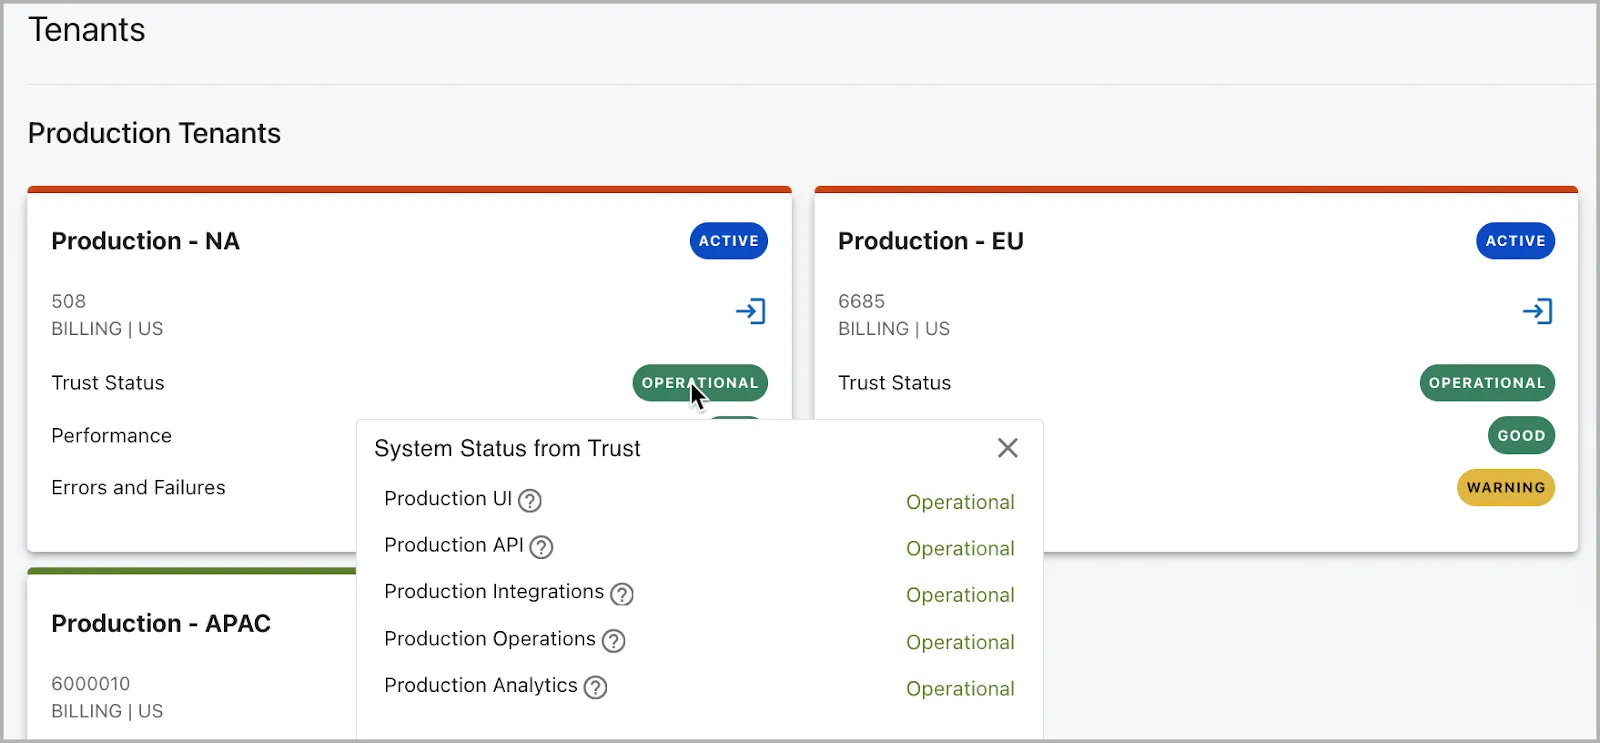This screenshot has height=743, width=1600.
Task: Click the Production Analytics row label
Action: tap(481, 685)
